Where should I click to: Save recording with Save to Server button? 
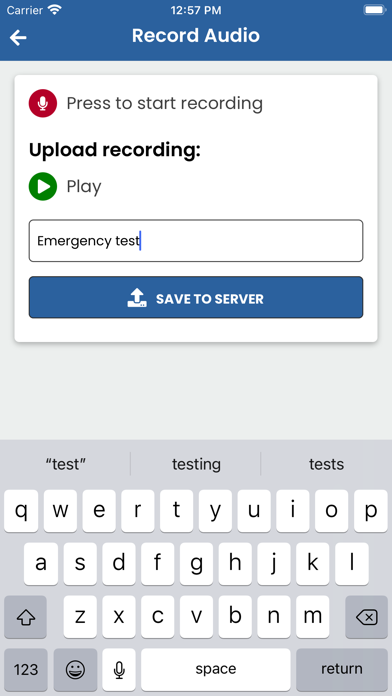pyautogui.click(x=196, y=297)
